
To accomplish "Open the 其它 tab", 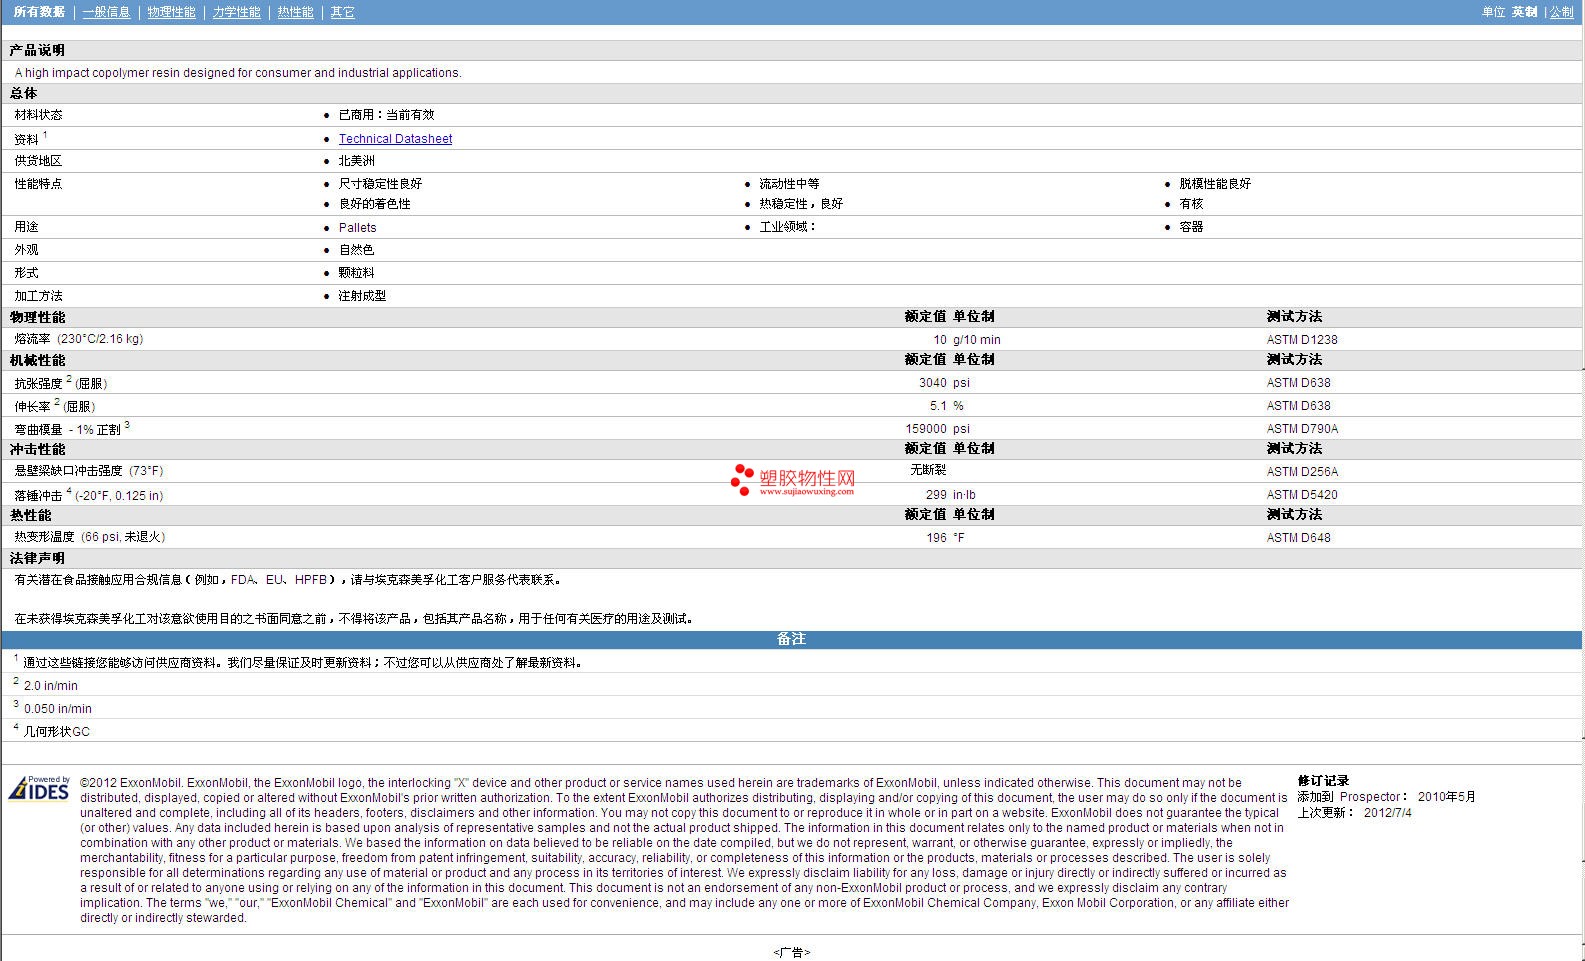I will click(342, 12).
